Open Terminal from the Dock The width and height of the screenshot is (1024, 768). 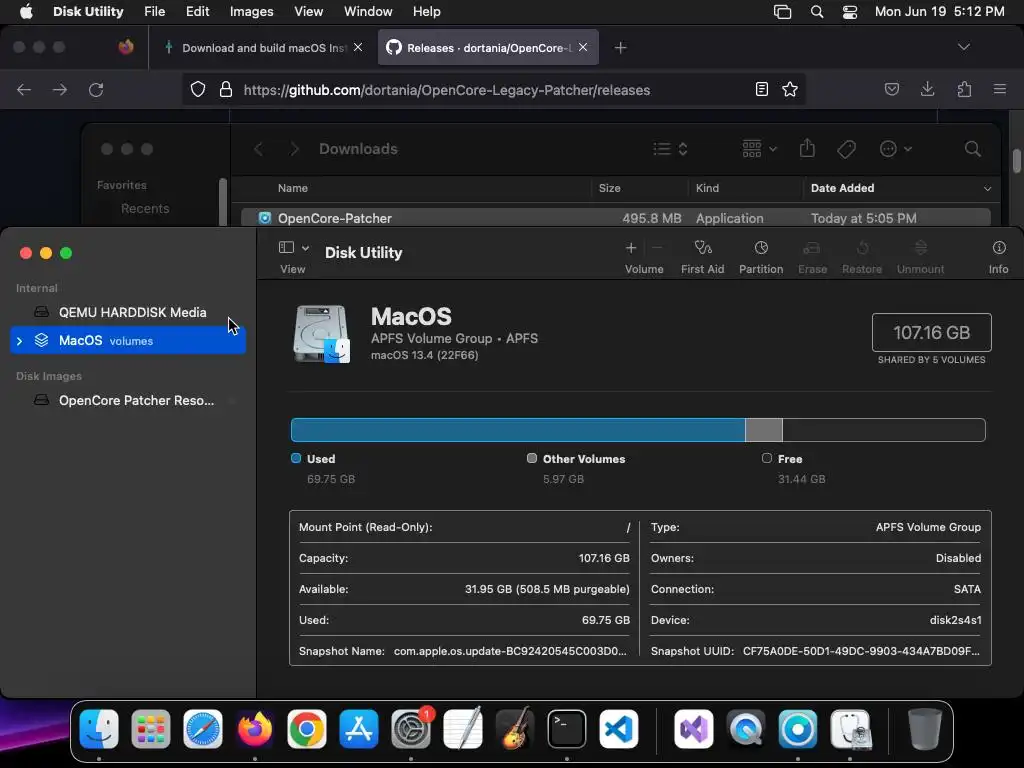pyautogui.click(x=566, y=729)
